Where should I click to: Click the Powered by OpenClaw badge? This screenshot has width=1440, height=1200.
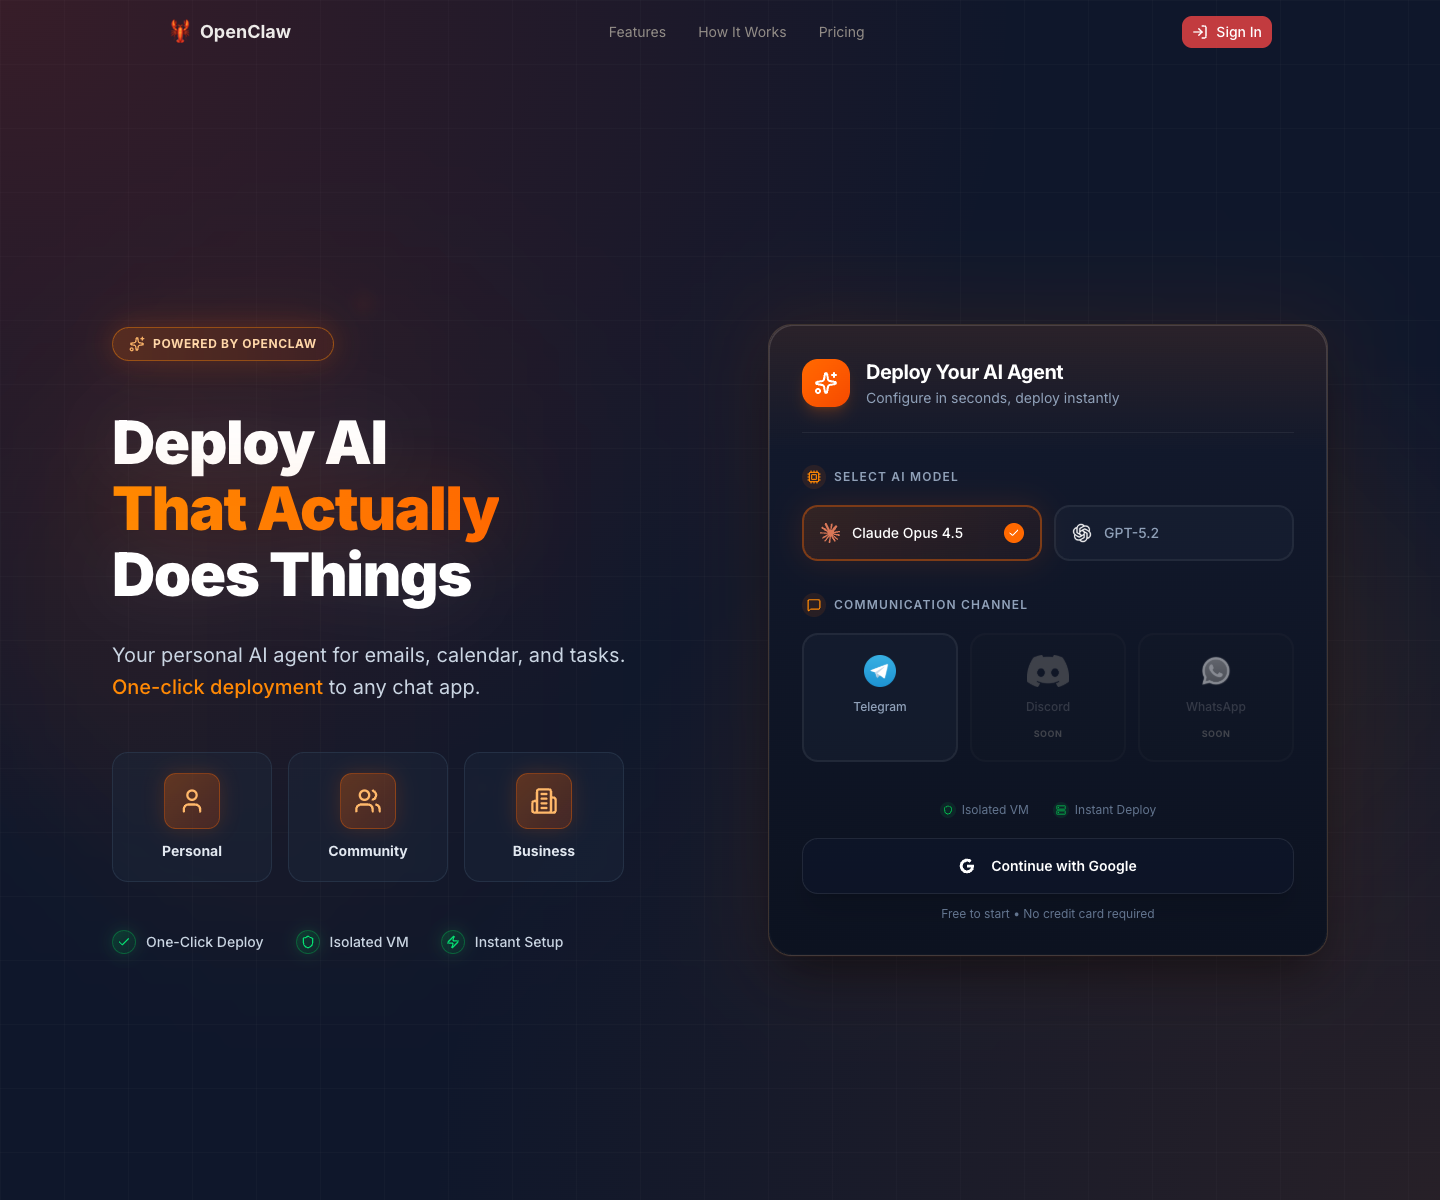pos(223,344)
